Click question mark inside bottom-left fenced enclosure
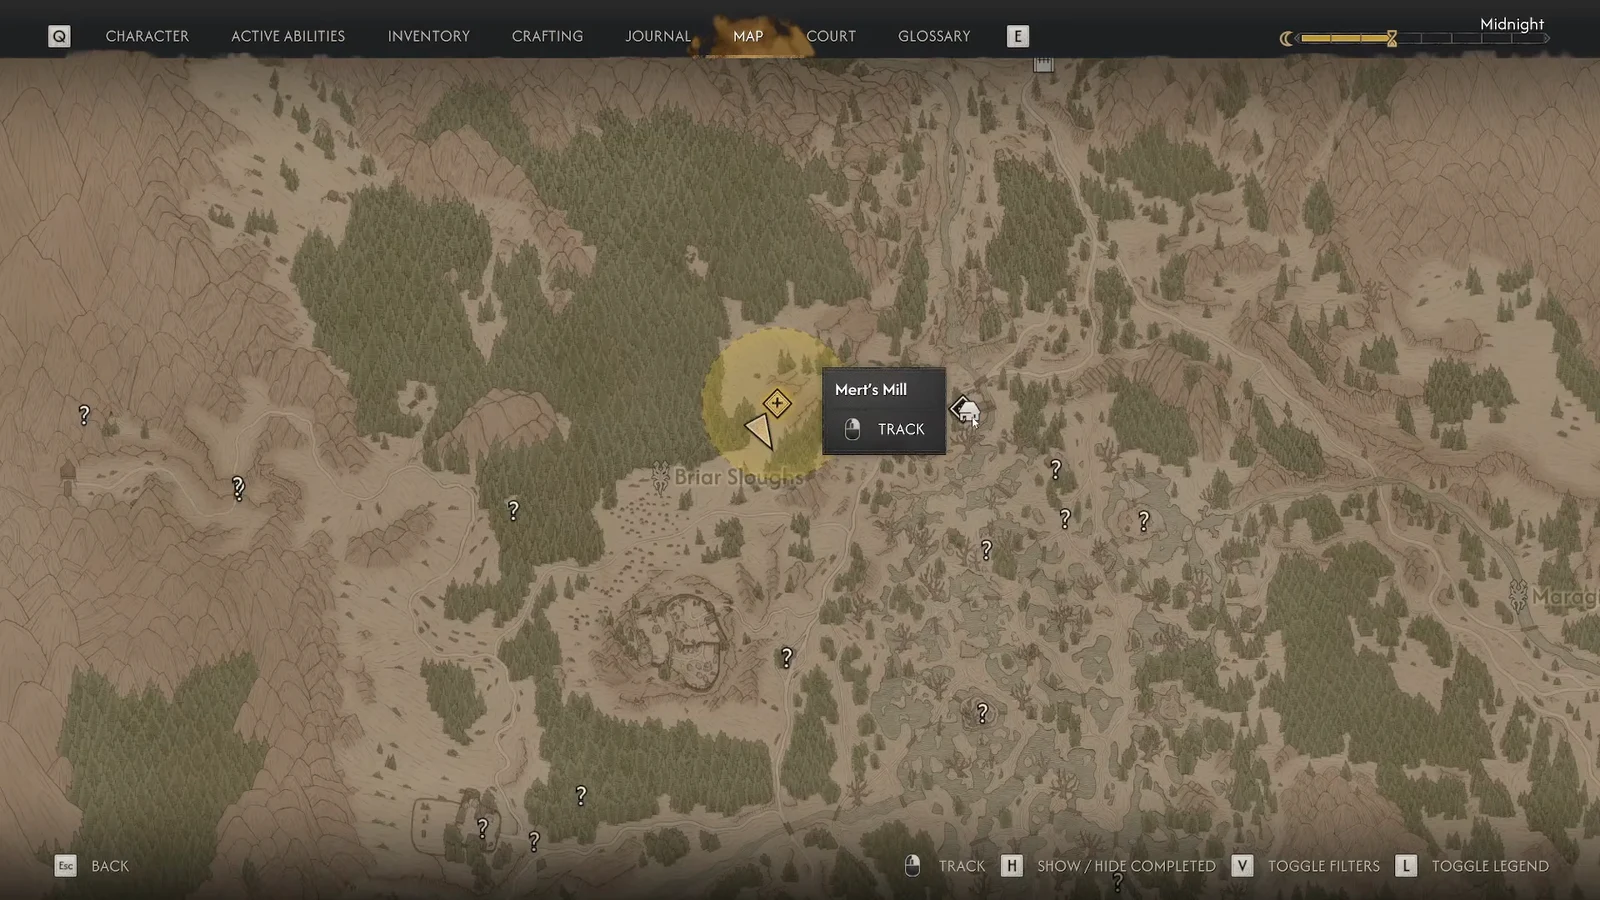This screenshot has height=900, width=1600. click(x=483, y=828)
